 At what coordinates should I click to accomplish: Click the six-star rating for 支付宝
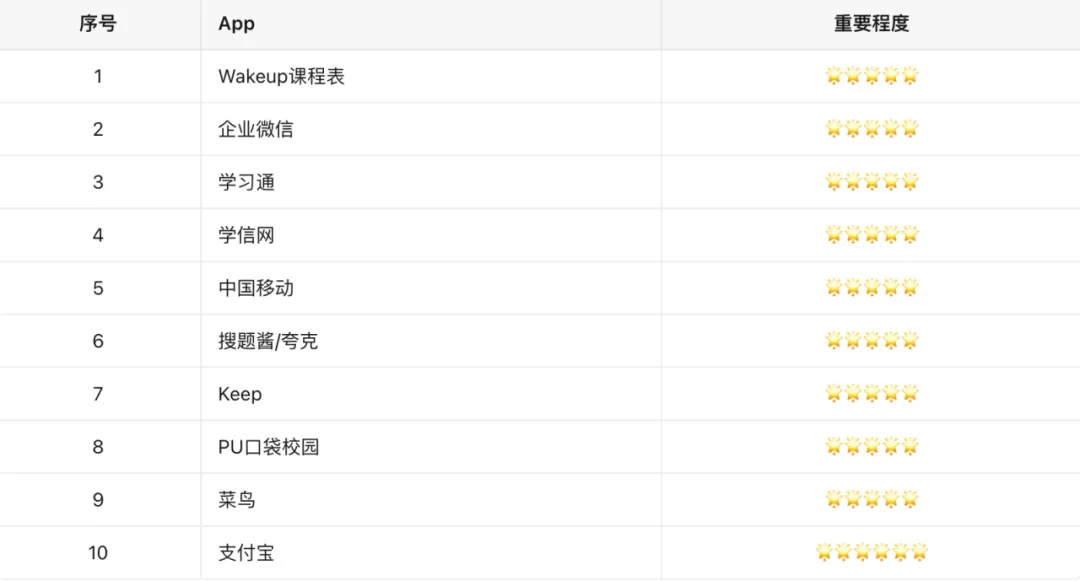pyautogui.click(x=871, y=552)
